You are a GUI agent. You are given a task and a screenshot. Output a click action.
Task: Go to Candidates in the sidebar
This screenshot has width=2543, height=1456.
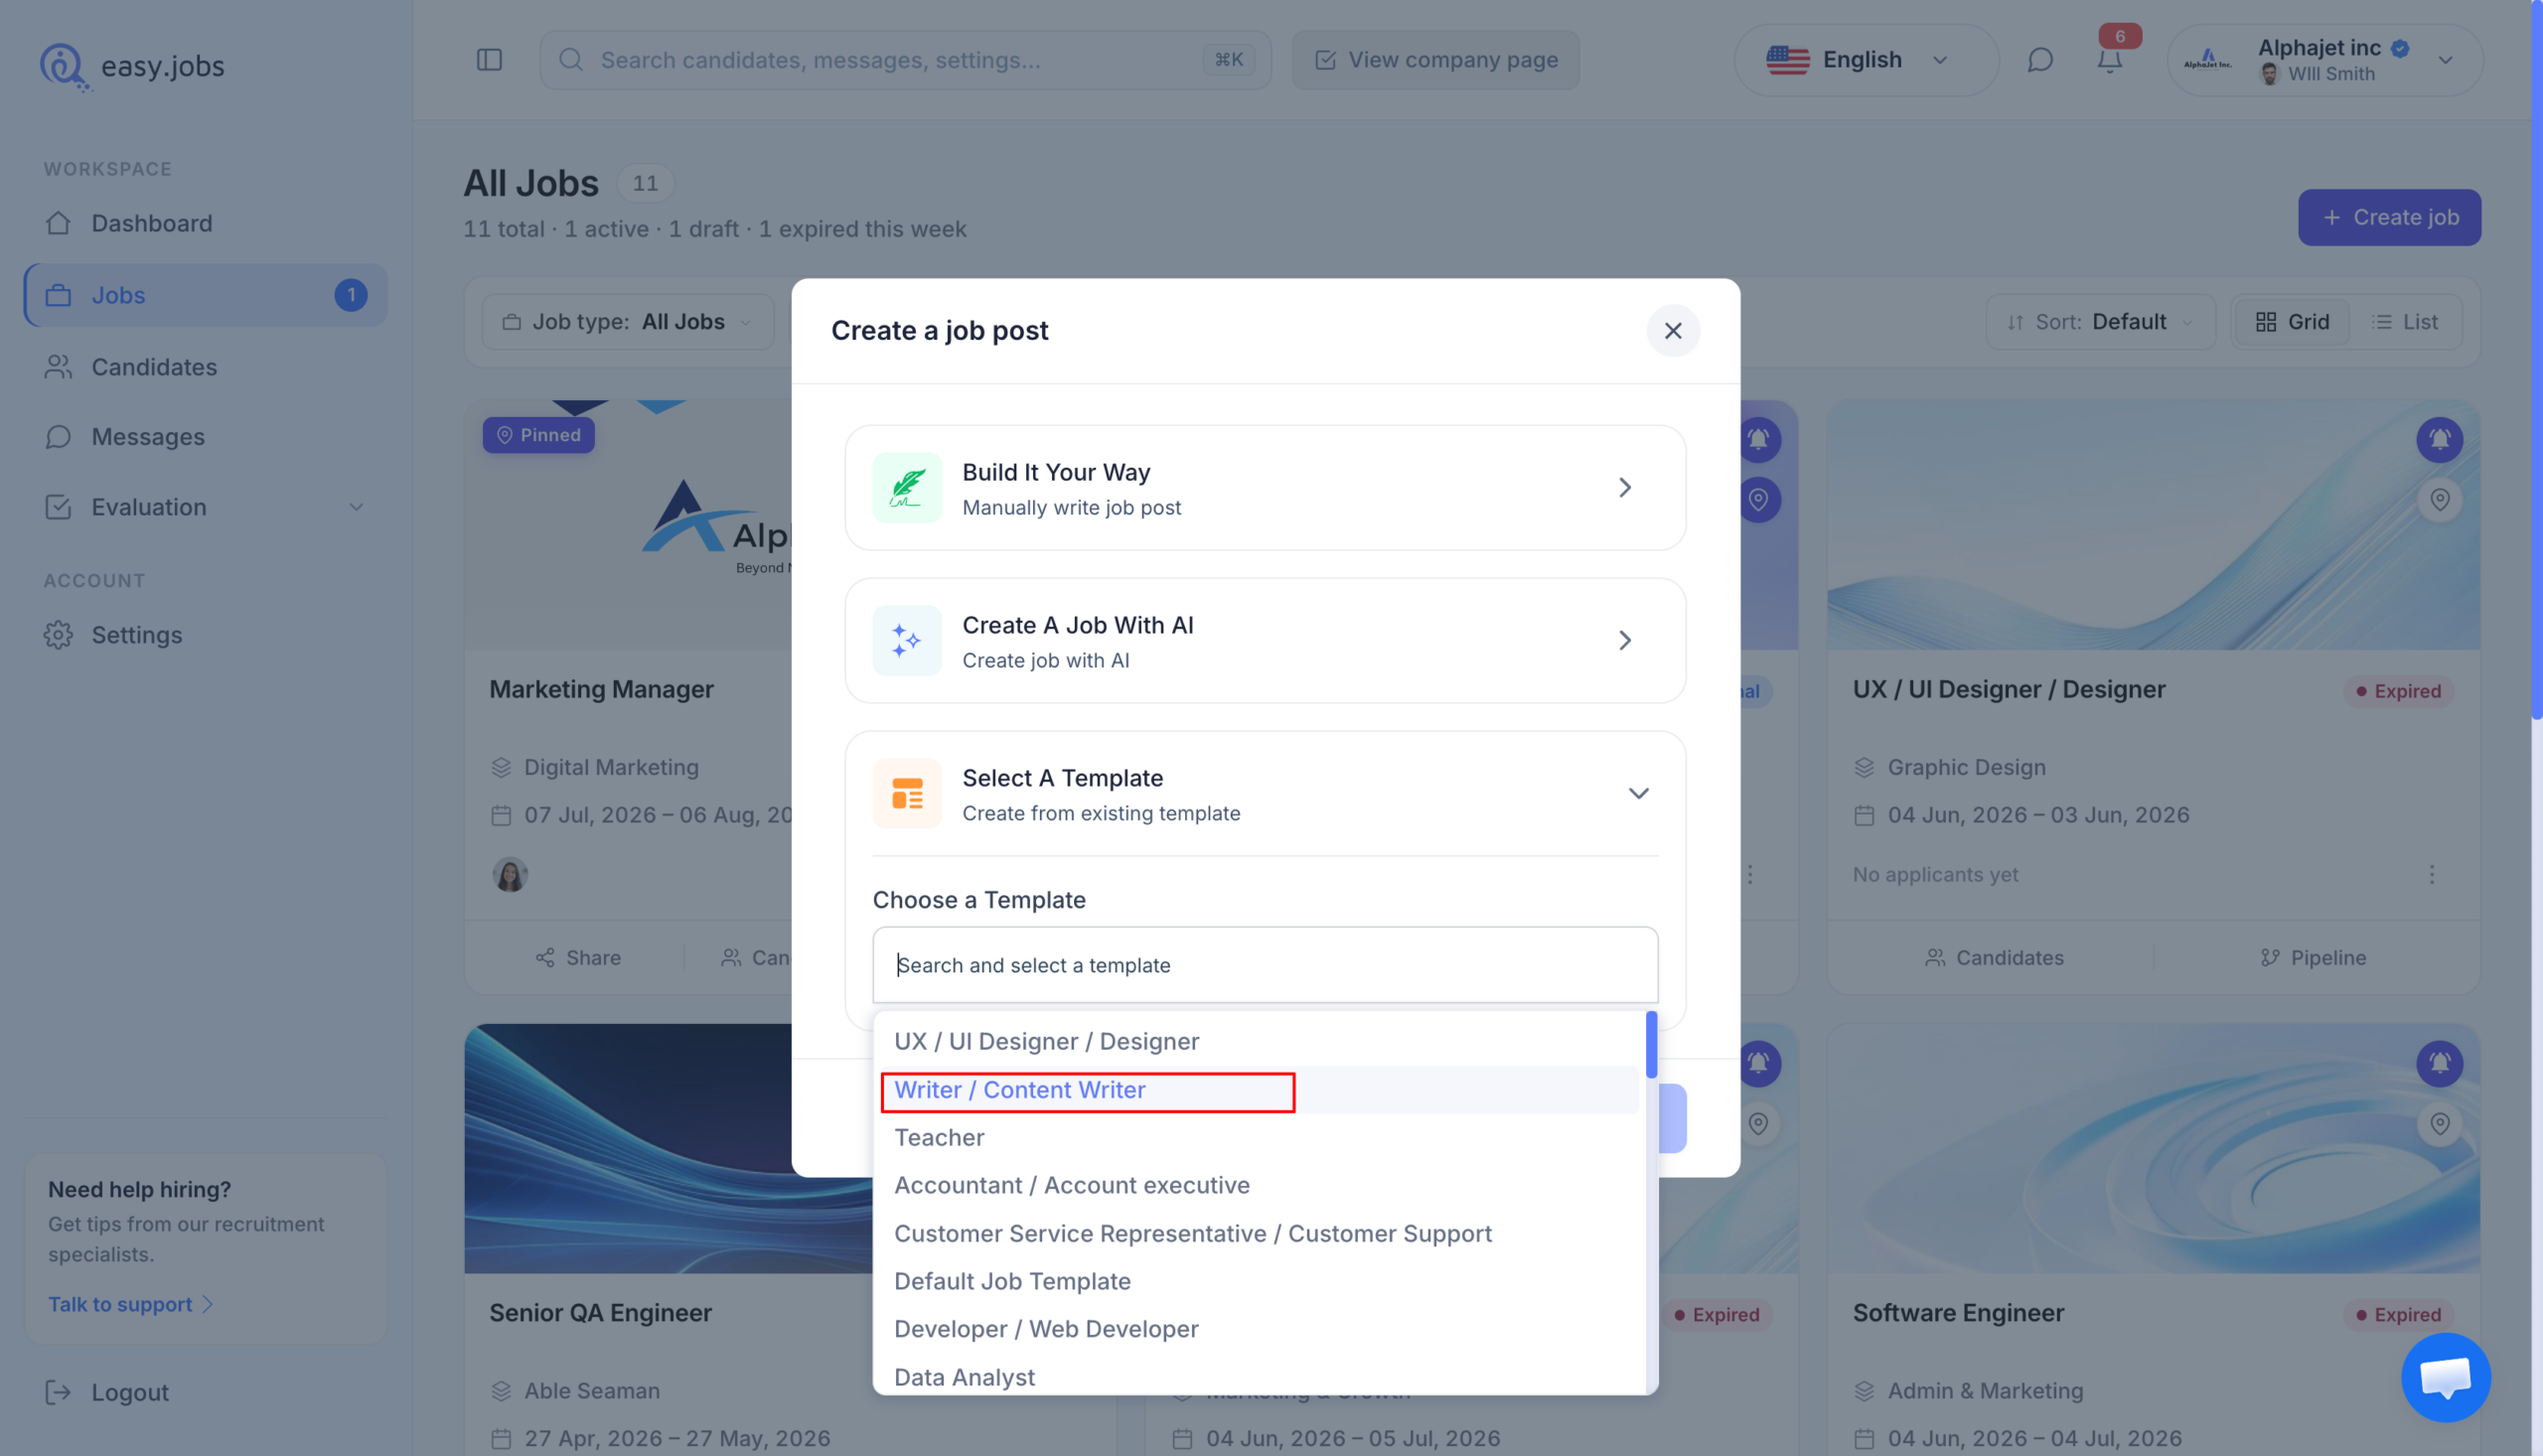point(205,367)
